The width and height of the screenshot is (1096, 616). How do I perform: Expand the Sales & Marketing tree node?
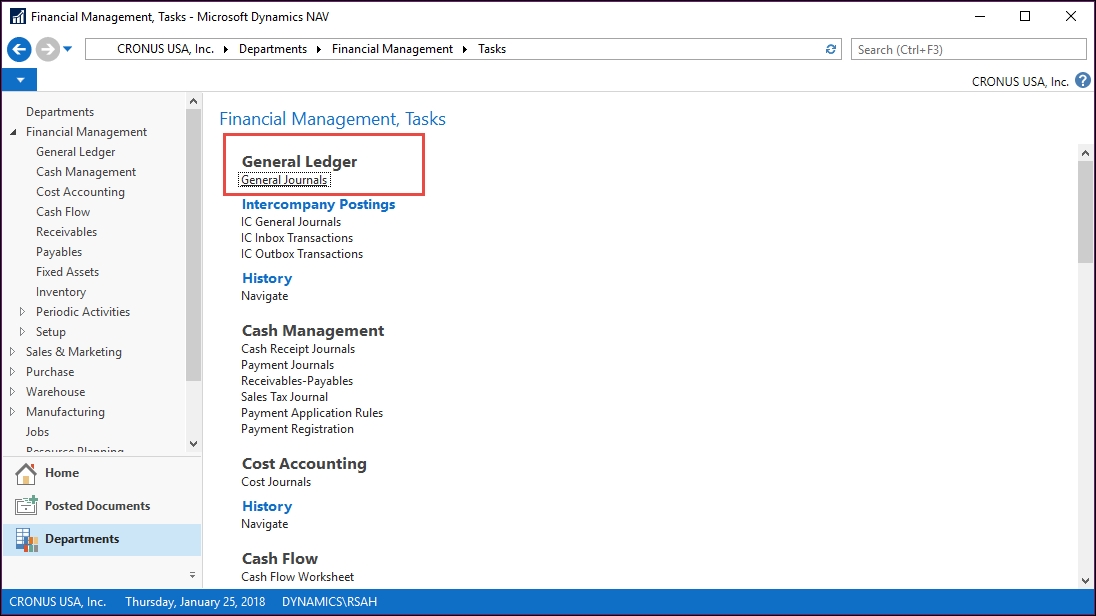pos(13,352)
